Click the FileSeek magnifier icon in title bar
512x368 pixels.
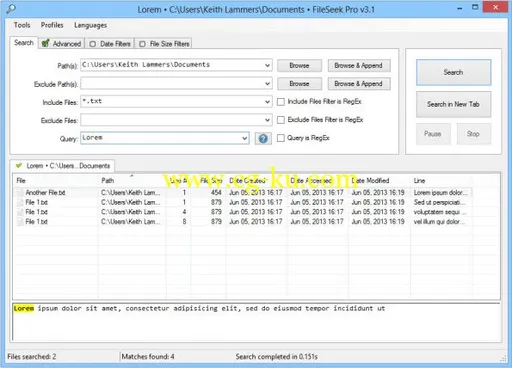coord(11,9)
